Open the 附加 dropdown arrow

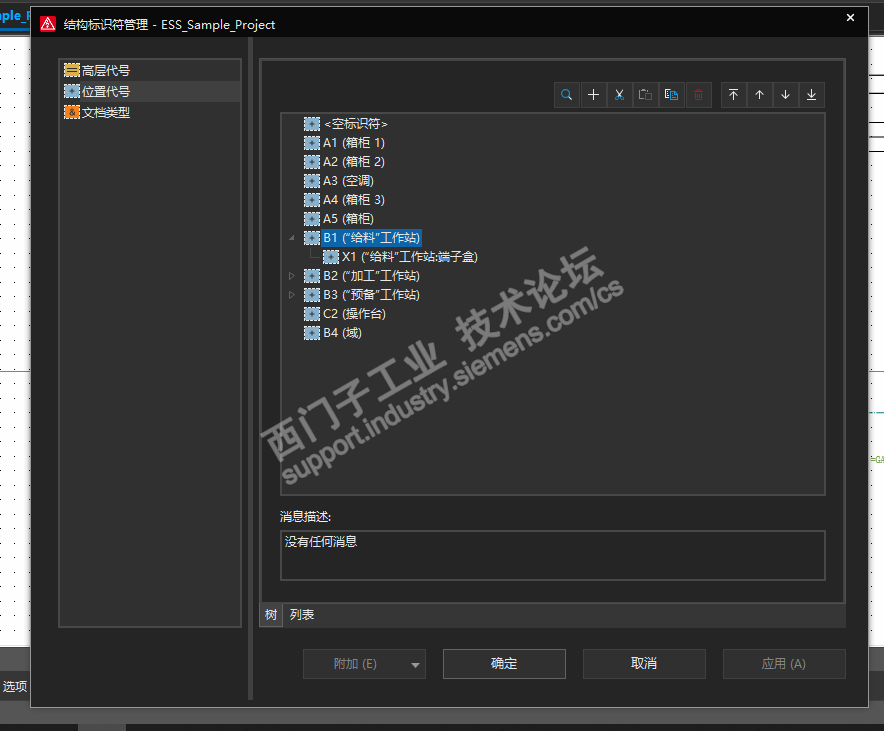tap(416, 664)
